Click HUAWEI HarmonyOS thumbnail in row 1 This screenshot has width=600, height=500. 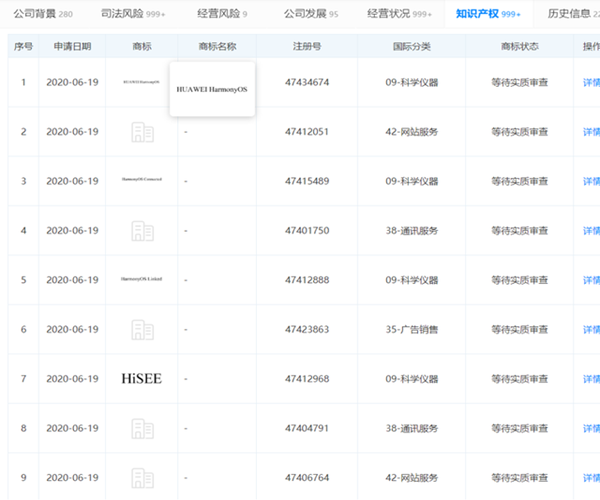(142, 83)
